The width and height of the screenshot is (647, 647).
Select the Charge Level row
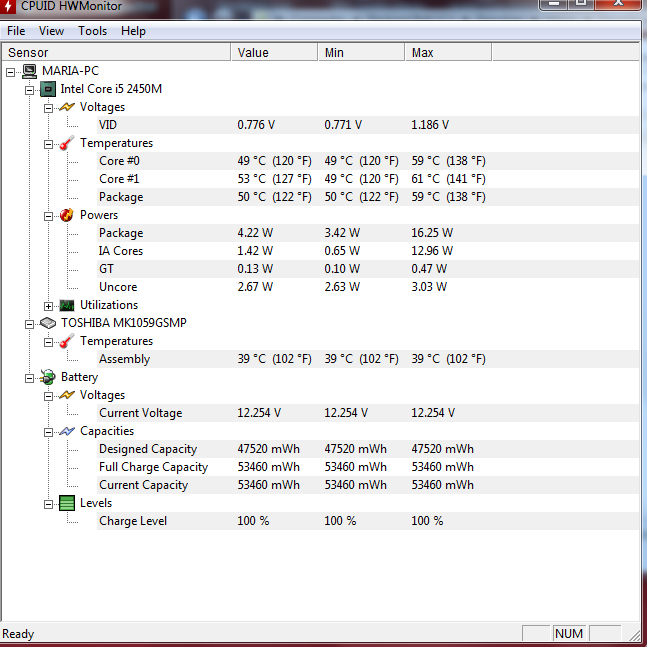point(368,521)
